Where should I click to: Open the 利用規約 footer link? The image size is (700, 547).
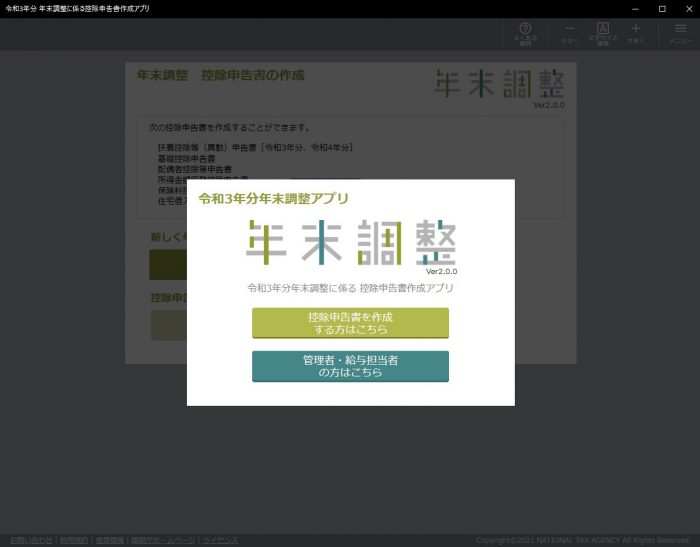point(74,540)
